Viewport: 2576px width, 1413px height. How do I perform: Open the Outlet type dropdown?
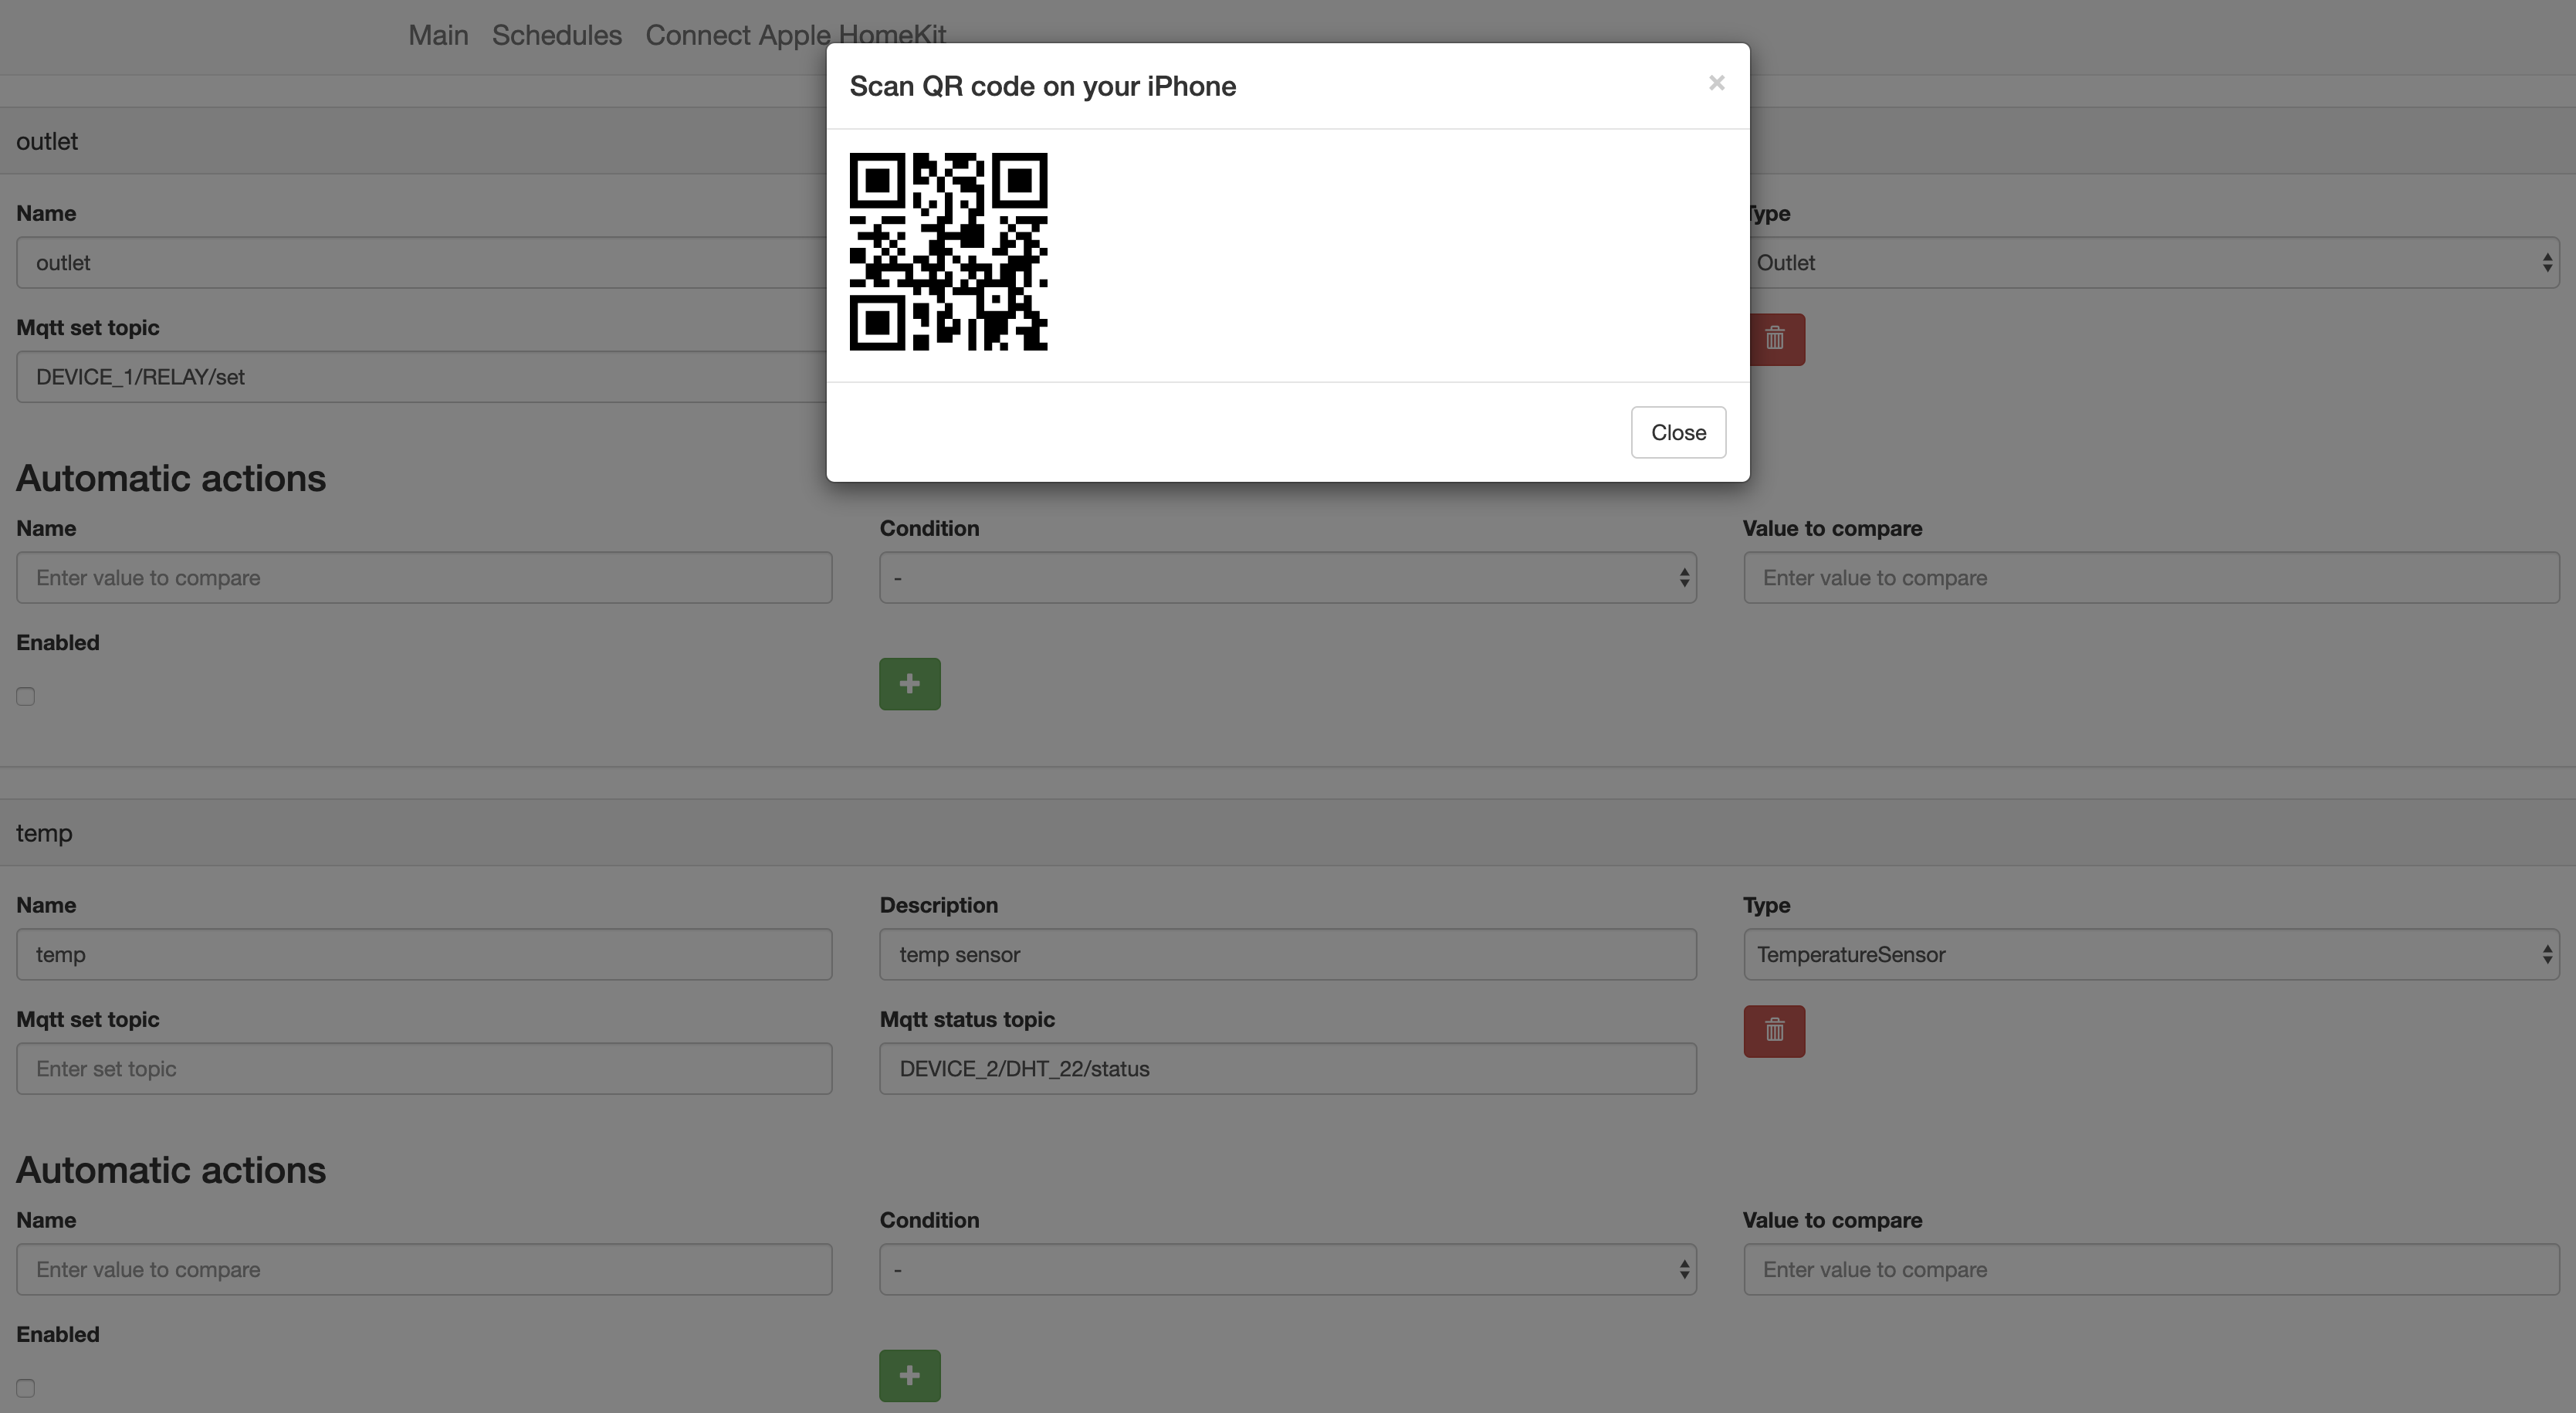(2150, 263)
